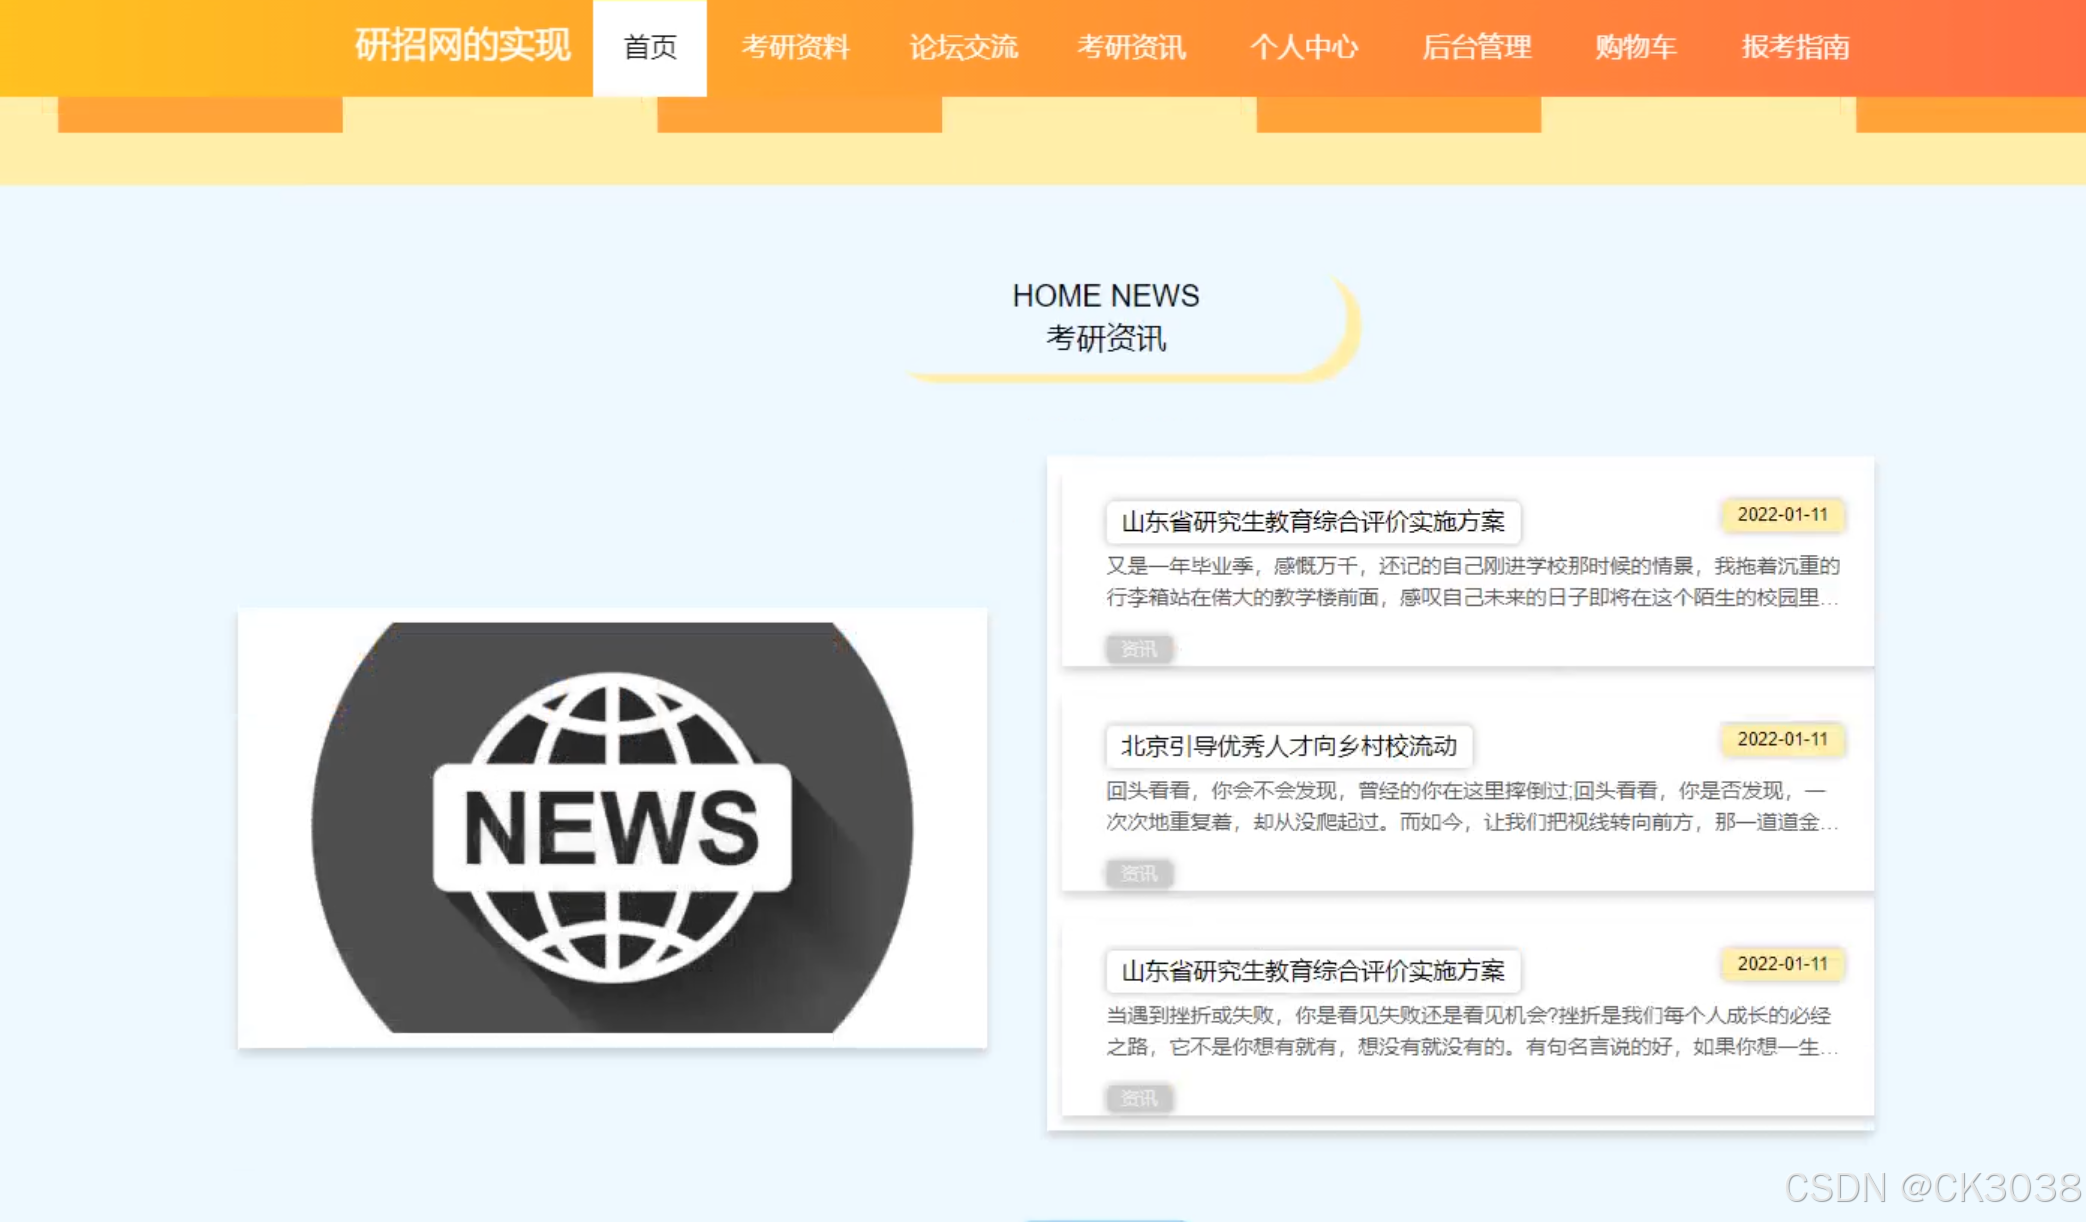Click the summary text starting 又是一年毕业季
The width and height of the screenshot is (2086, 1222).
pyautogui.click(x=1470, y=582)
